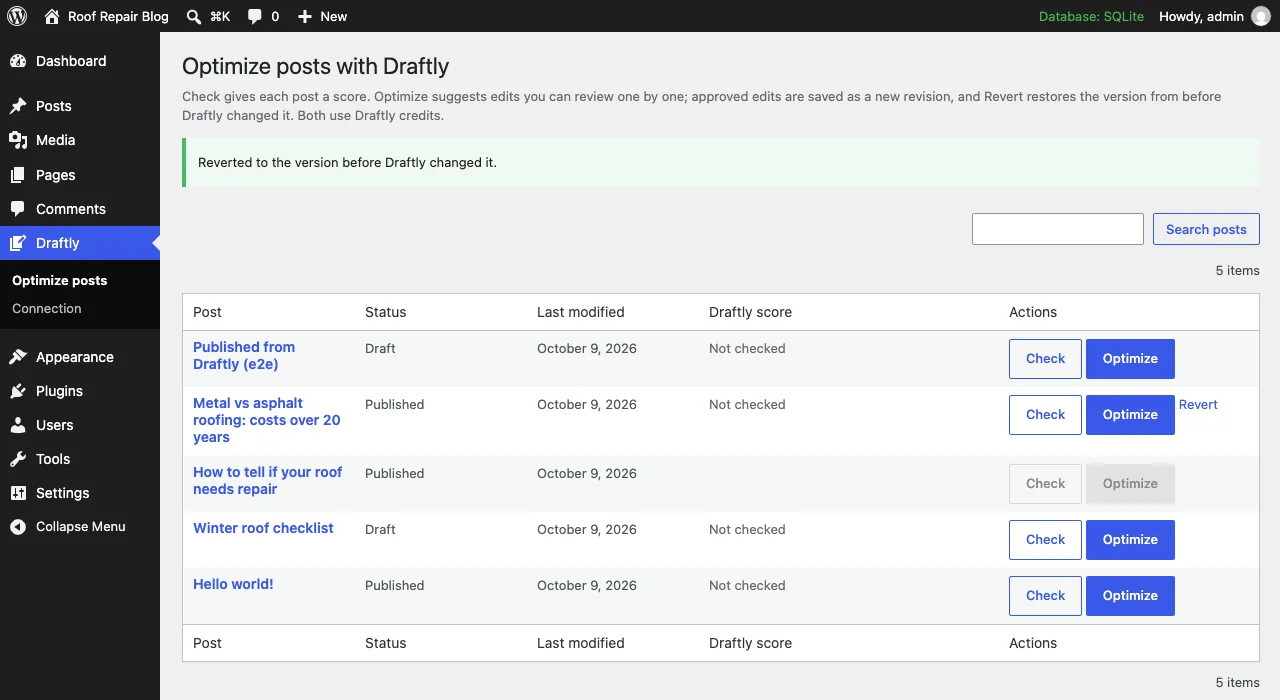This screenshot has height=700, width=1280.
Task: Check the Metal vs asphalt roofing post
Action: point(1045,415)
